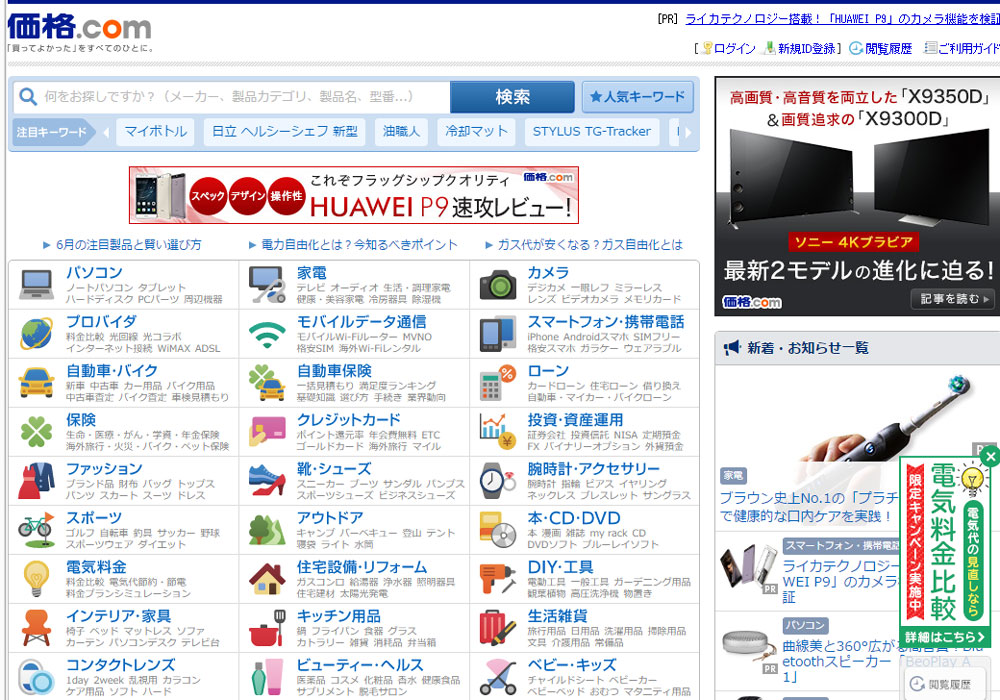Click the プロバイダ globe icon

pos(36,334)
